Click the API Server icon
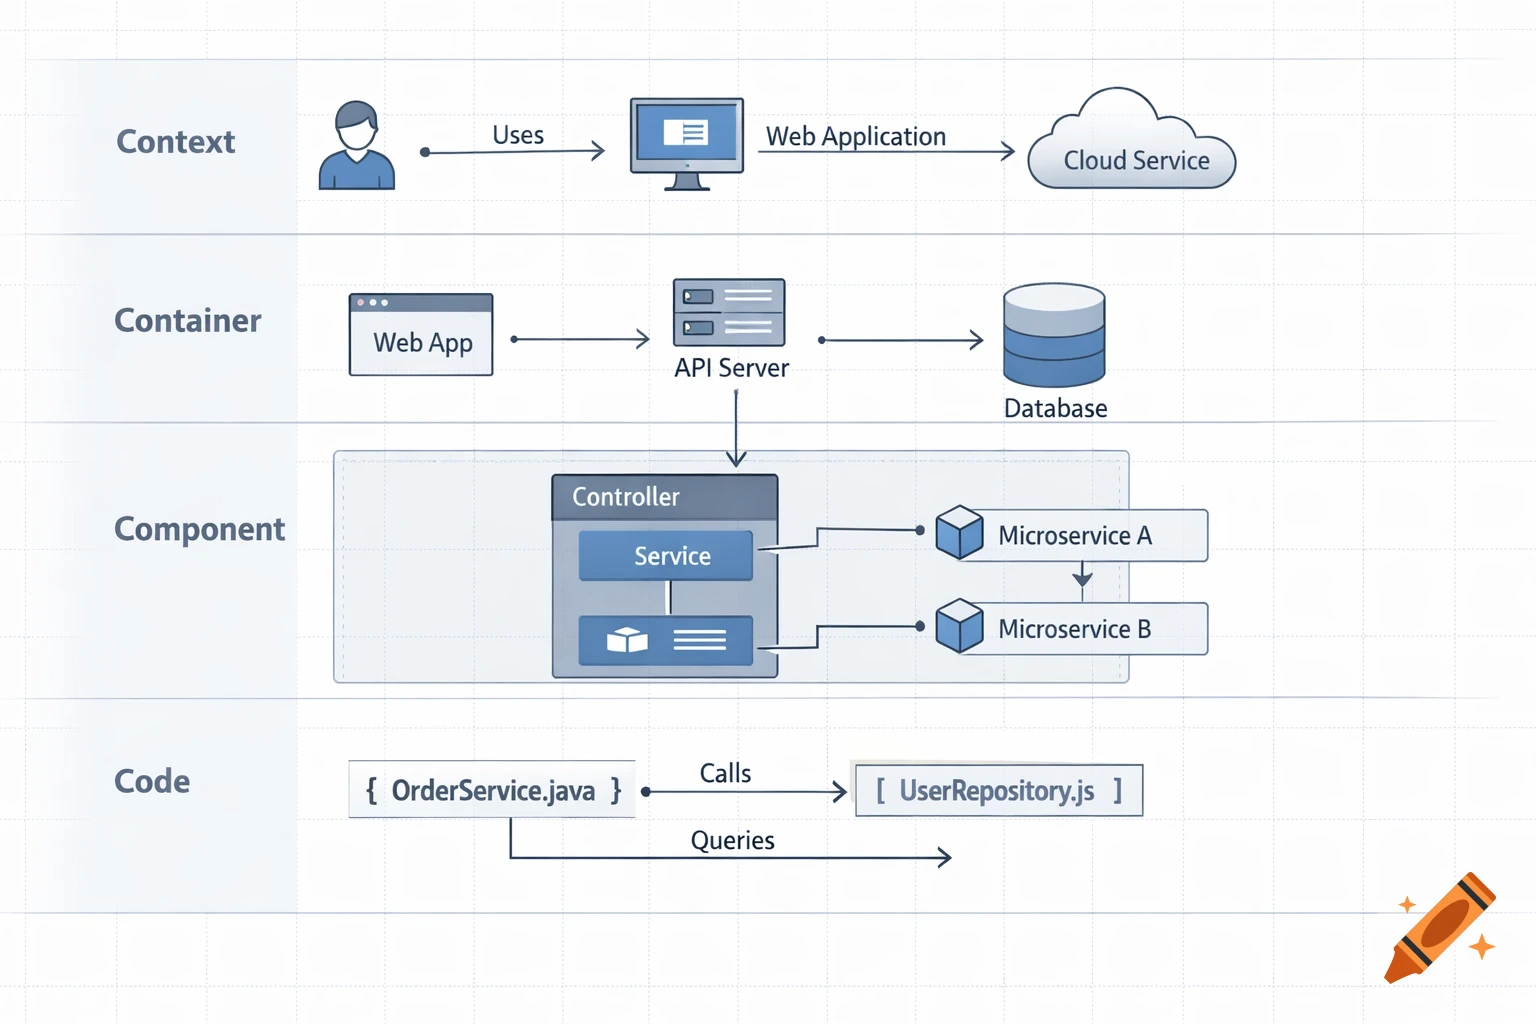Screen dimensions: 1536x1024 (729, 312)
